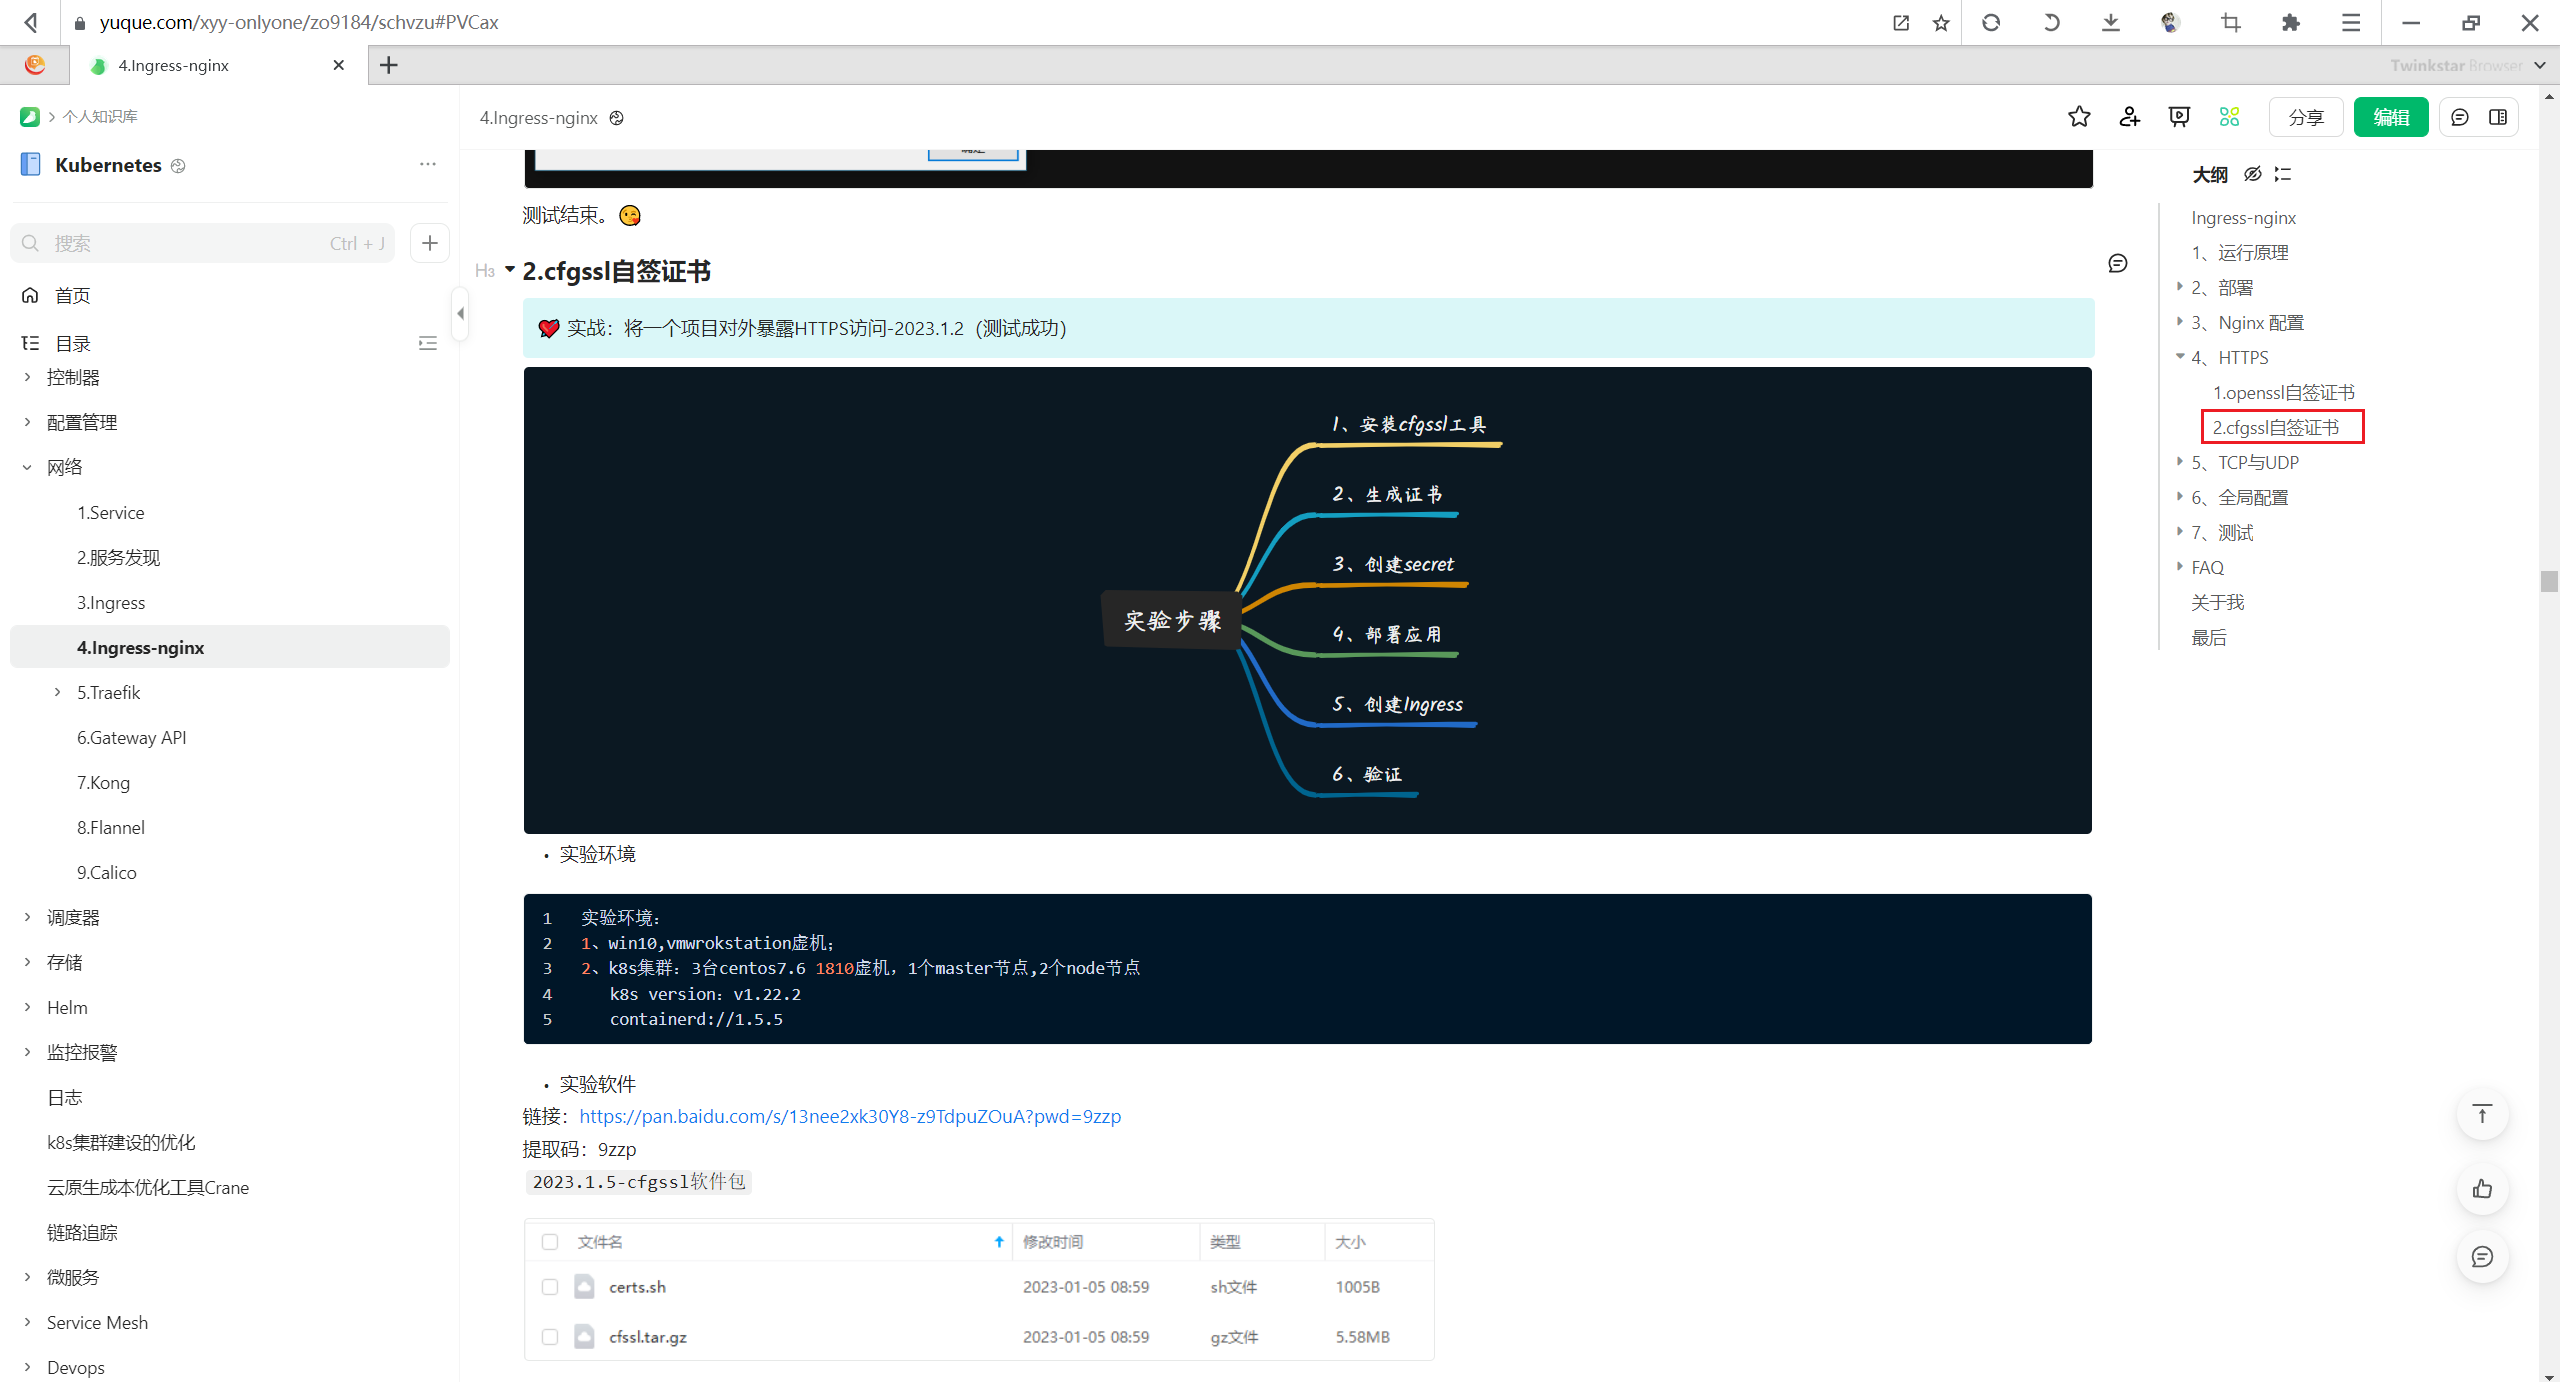Open floating comment bubble button
This screenshot has width=2560, height=1382.
coord(2482,1257)
